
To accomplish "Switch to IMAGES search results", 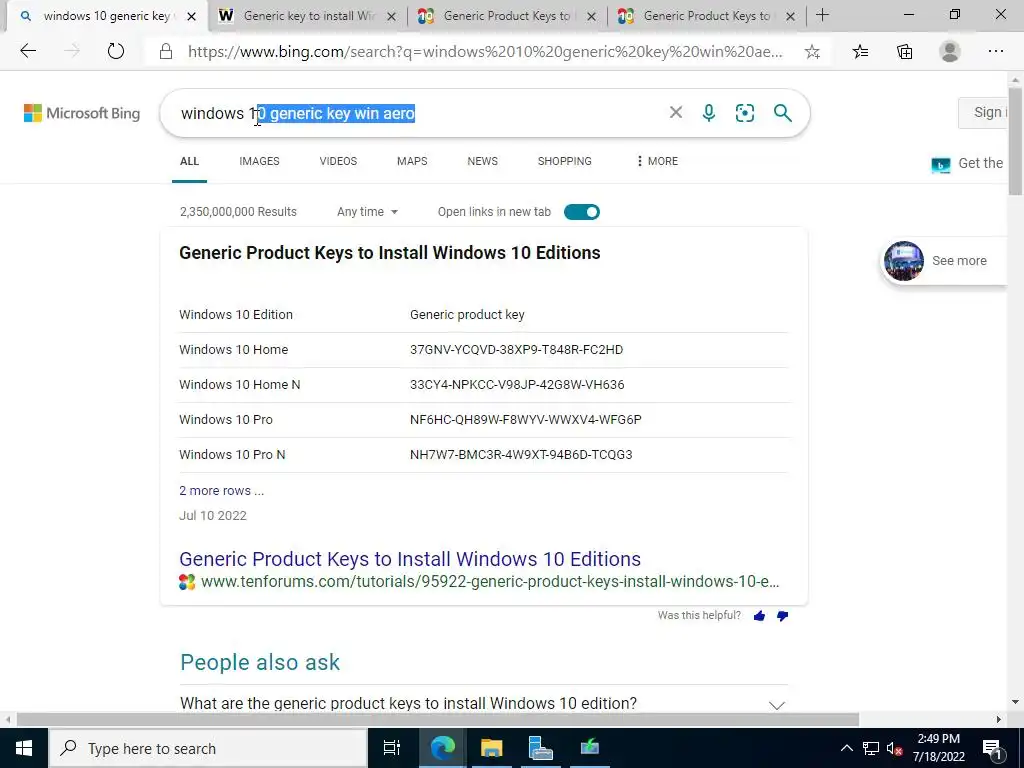I will click(259, 161).
